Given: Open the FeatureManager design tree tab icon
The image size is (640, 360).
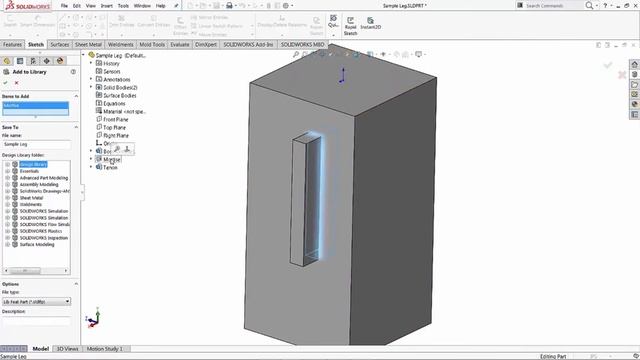Looking at the screenshot, I should point(7,61).
